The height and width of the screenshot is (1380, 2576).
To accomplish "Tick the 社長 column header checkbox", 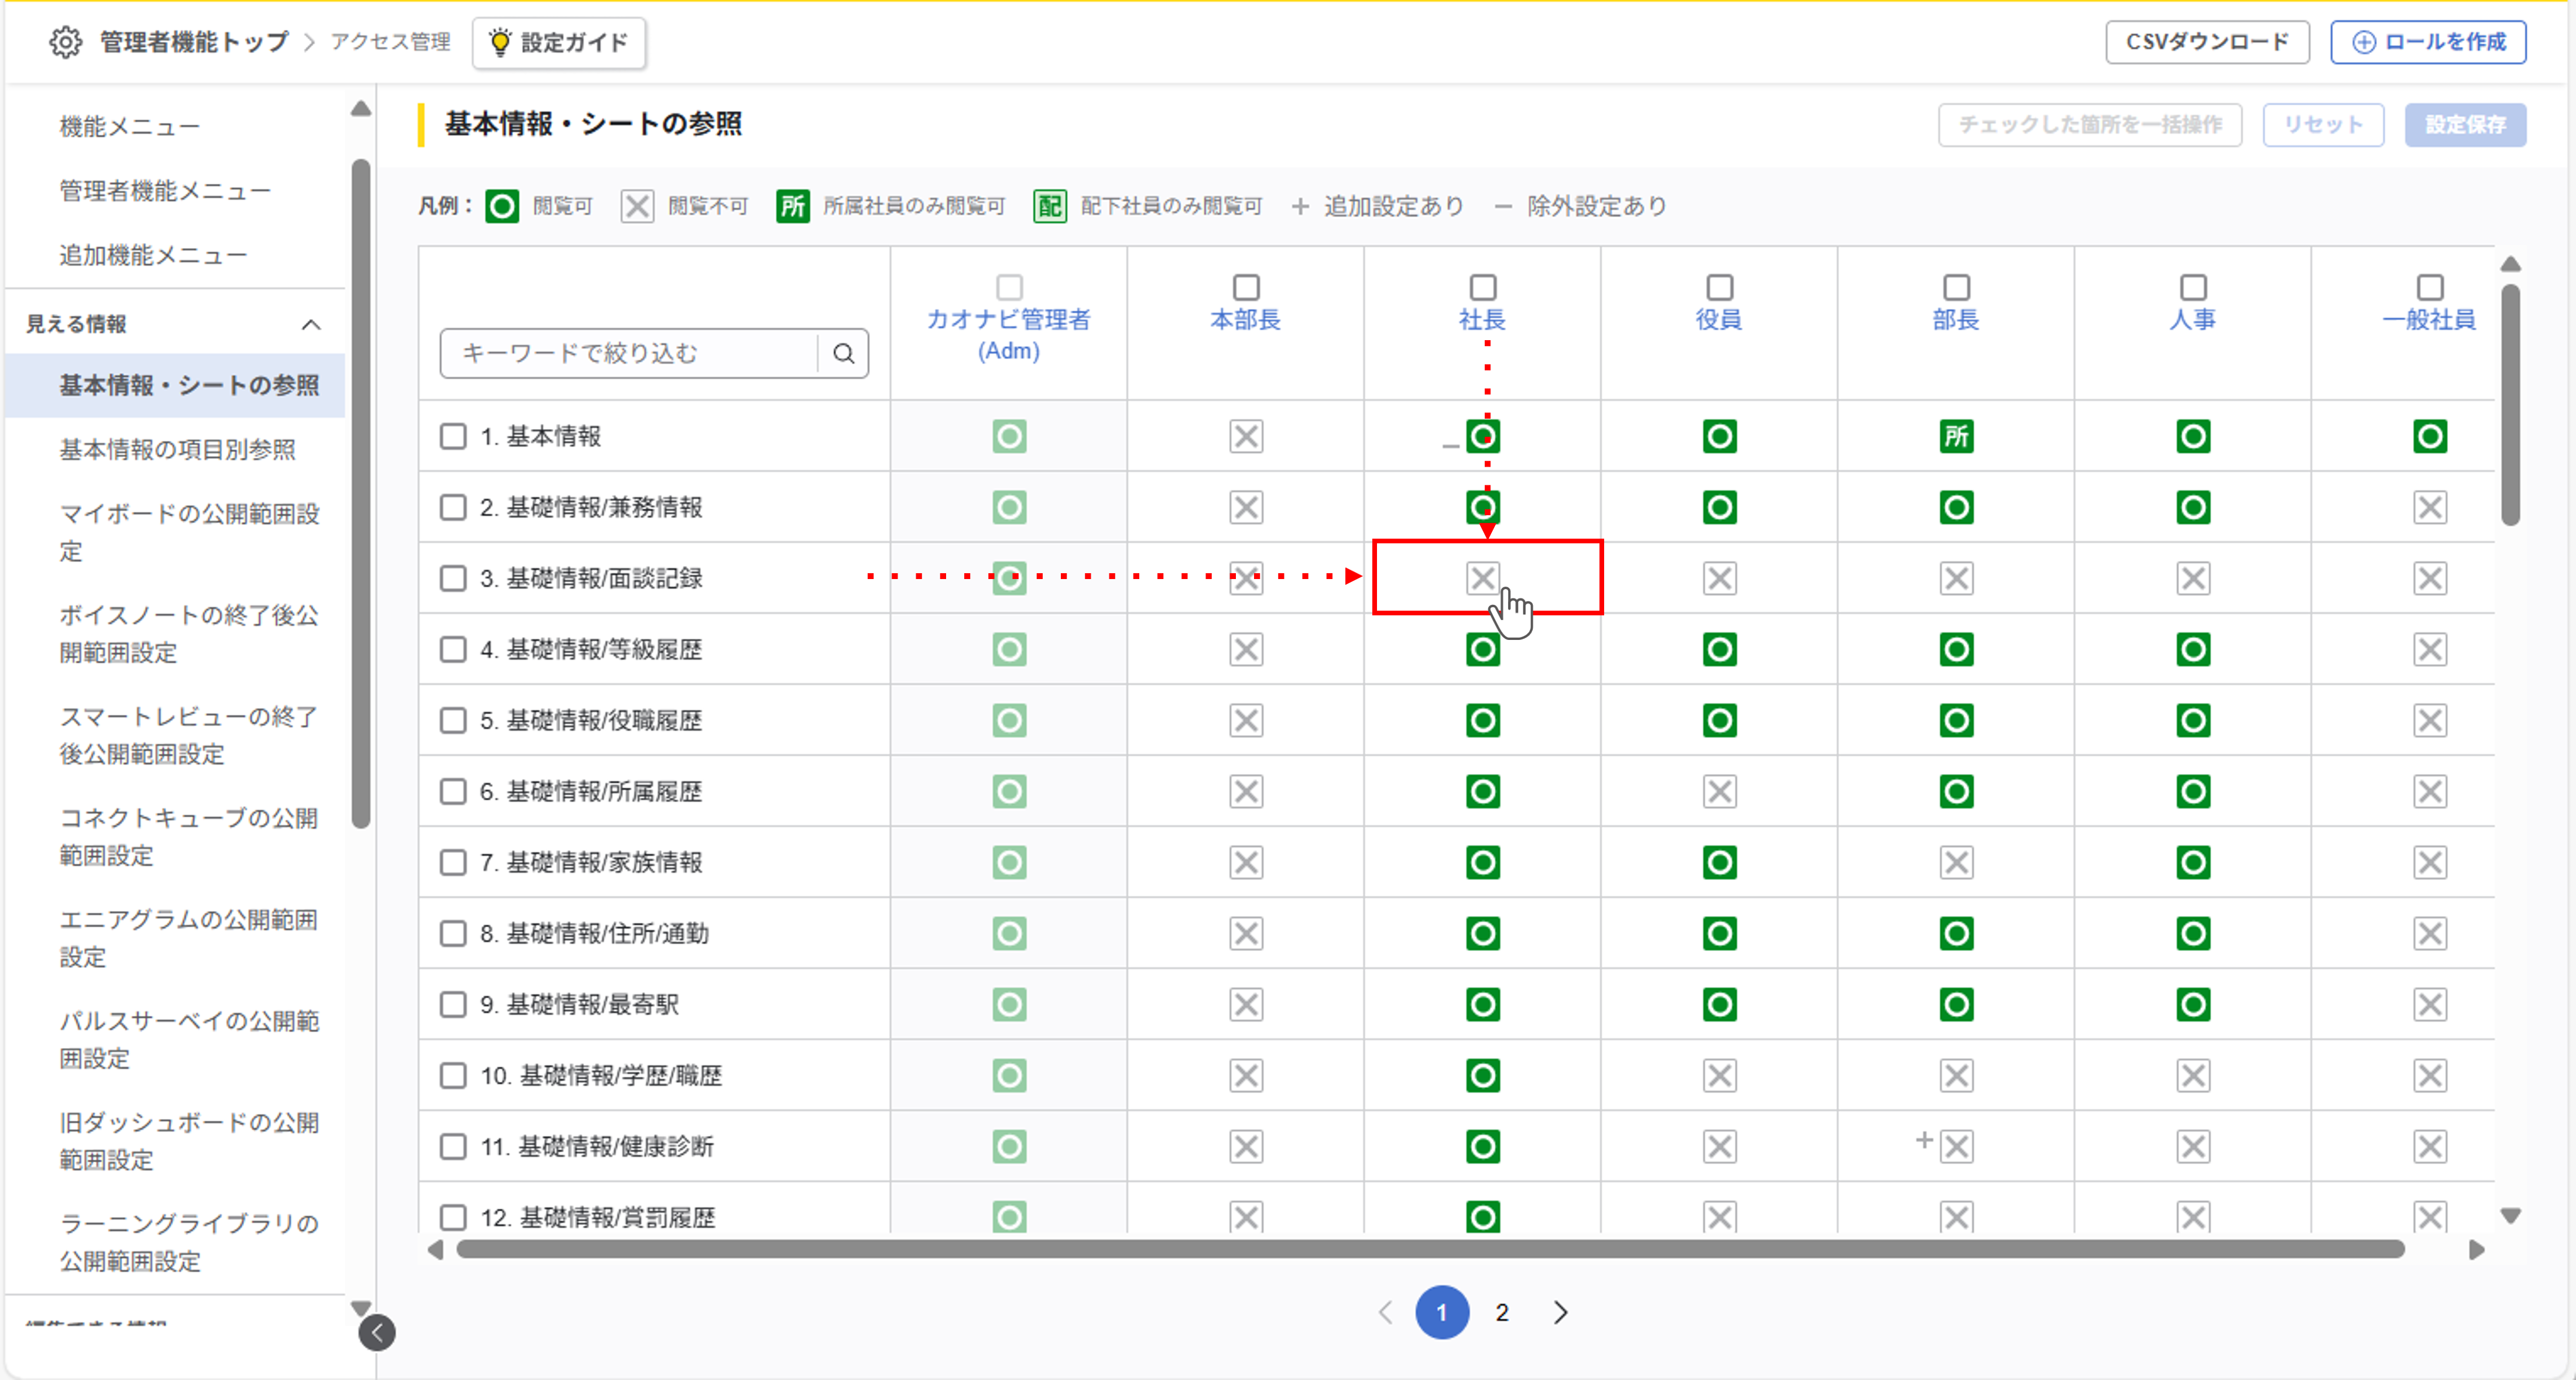I will coord(1482,288).
